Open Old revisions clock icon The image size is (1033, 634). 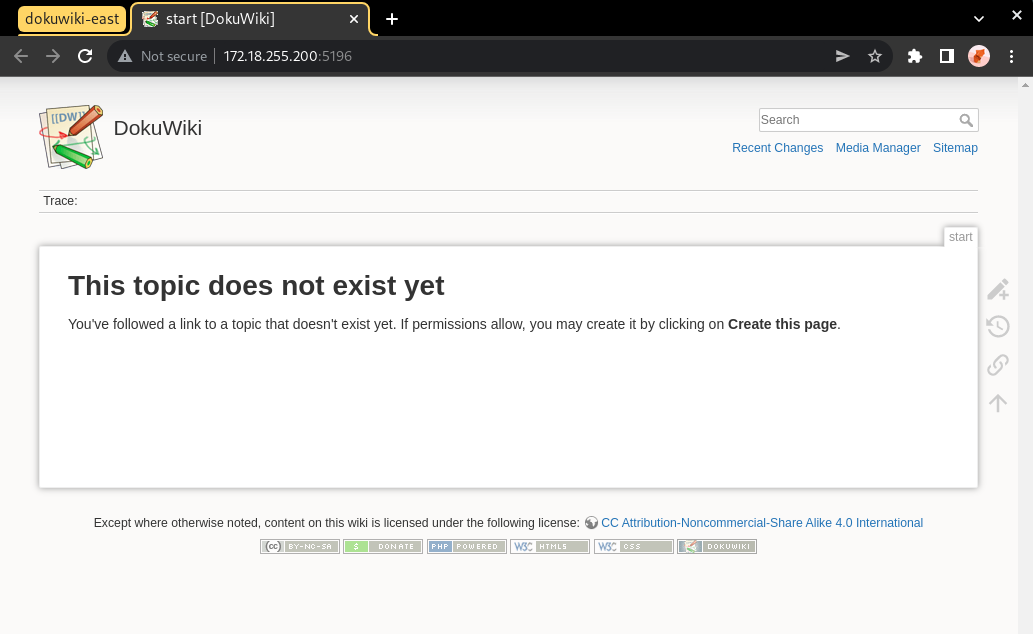[x=997, y=326]
